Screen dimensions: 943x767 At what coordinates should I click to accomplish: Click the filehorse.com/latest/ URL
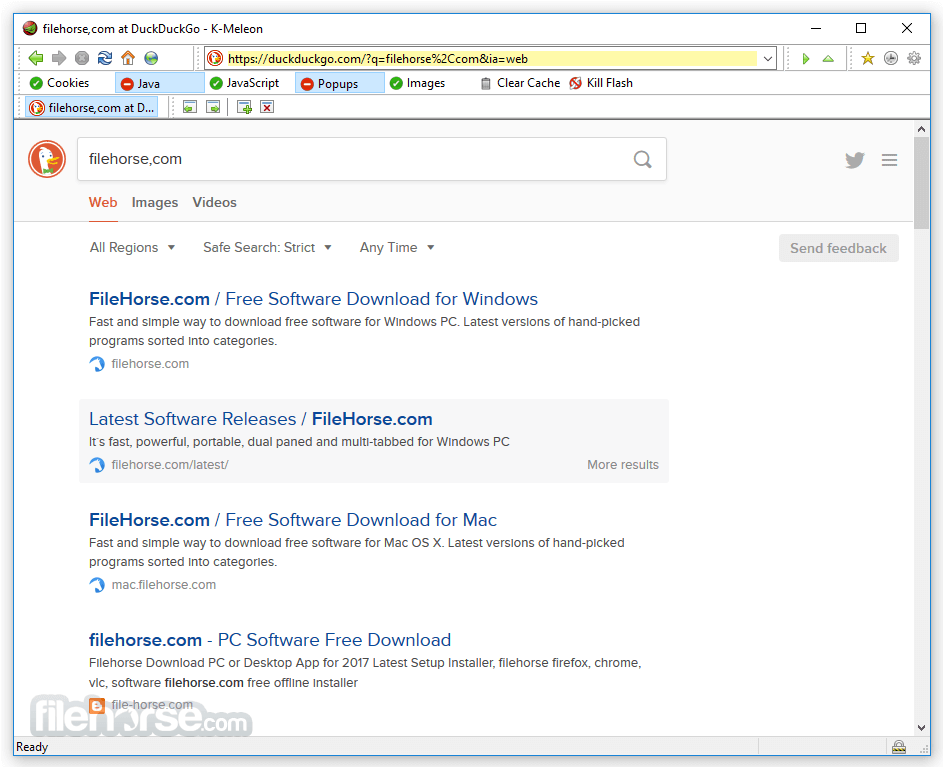pyautogui.click(x=170, y=464)
